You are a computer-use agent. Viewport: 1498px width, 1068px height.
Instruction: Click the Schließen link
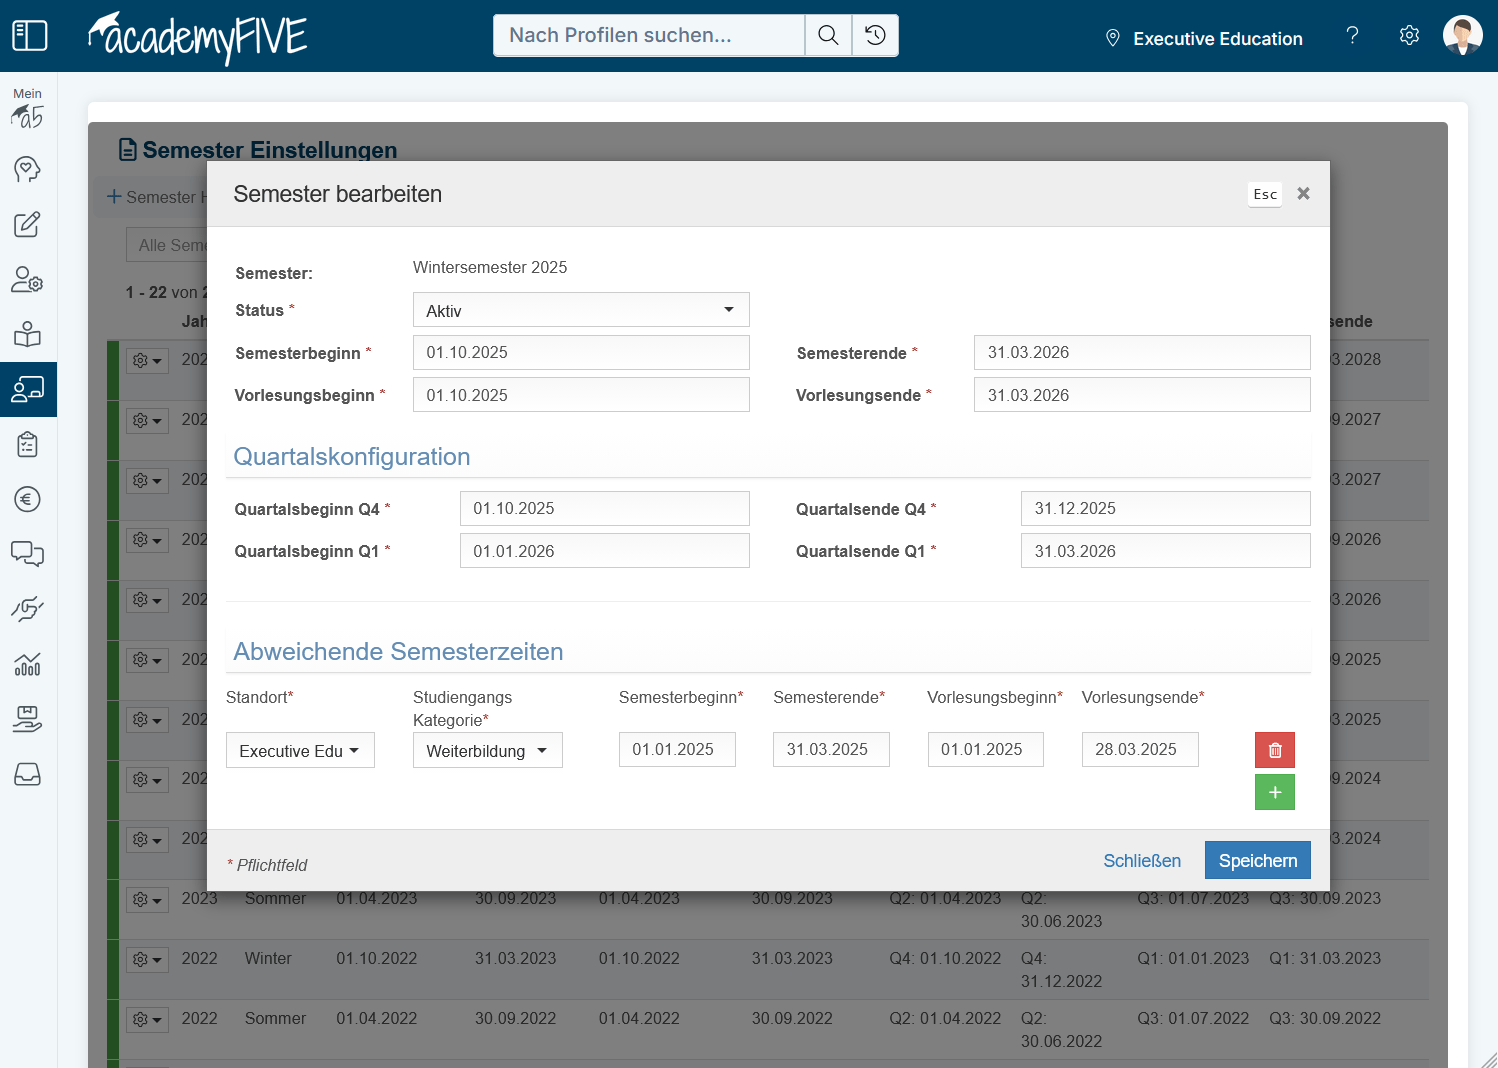point(1141,861)
